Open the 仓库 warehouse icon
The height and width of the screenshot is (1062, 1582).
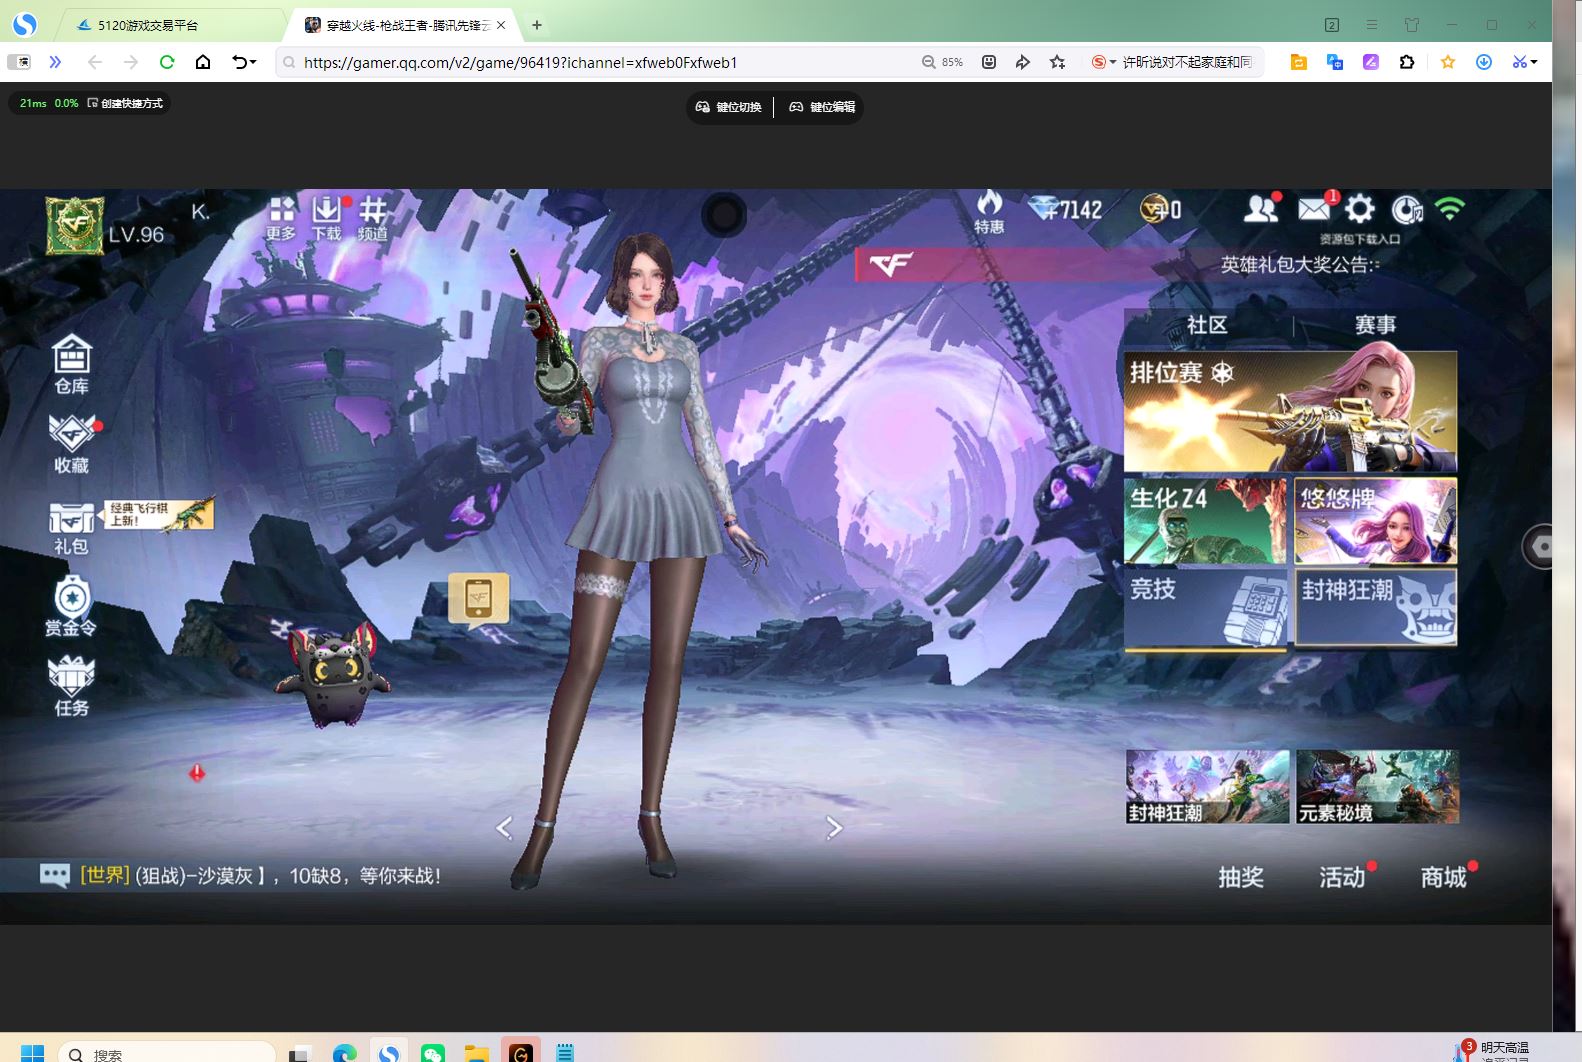71,364
